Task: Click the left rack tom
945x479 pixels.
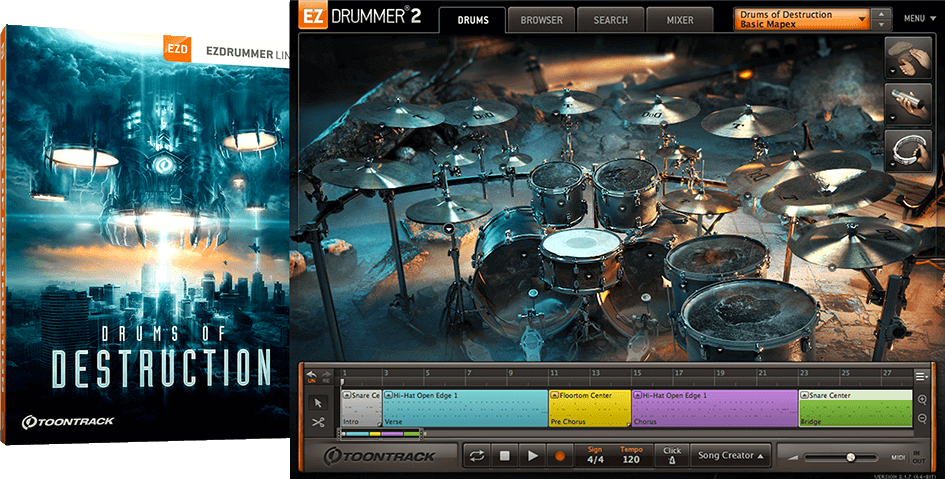Action: point(558,192)
